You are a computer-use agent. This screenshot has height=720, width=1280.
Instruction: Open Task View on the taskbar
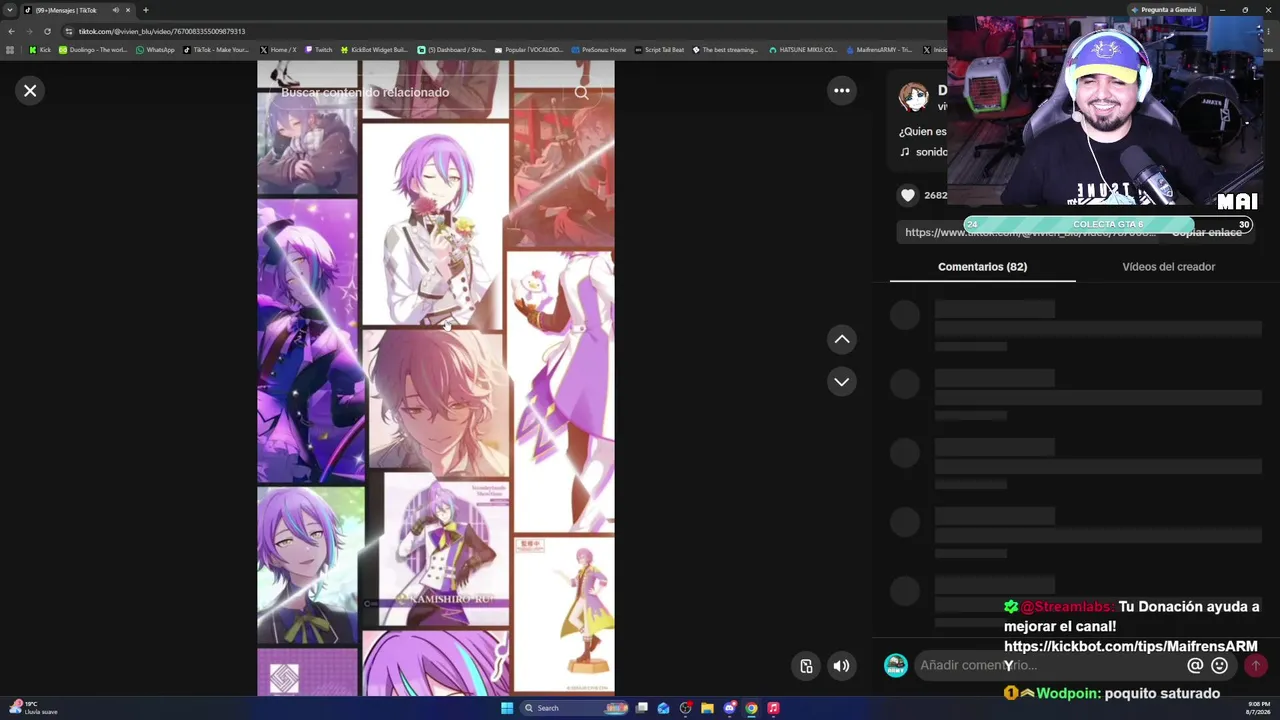coord(641,708)
